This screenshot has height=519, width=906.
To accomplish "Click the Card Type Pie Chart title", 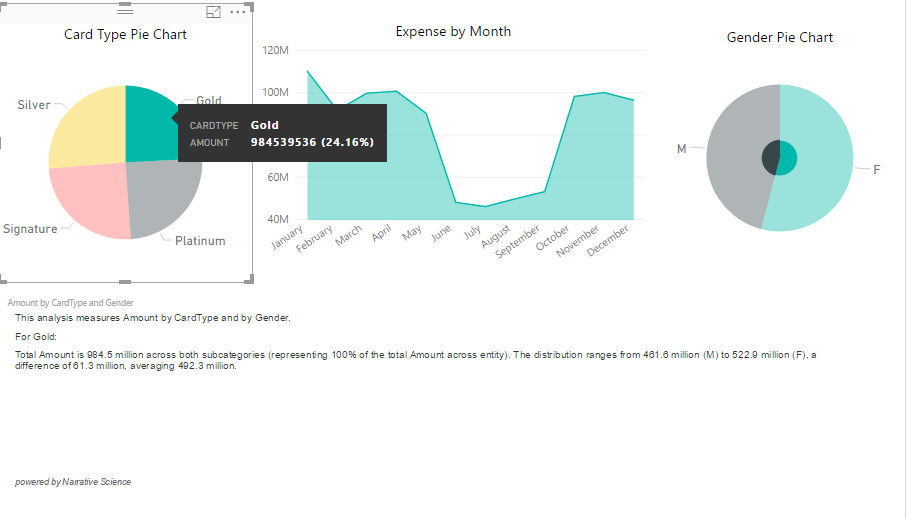I will (x=125, y=35).
